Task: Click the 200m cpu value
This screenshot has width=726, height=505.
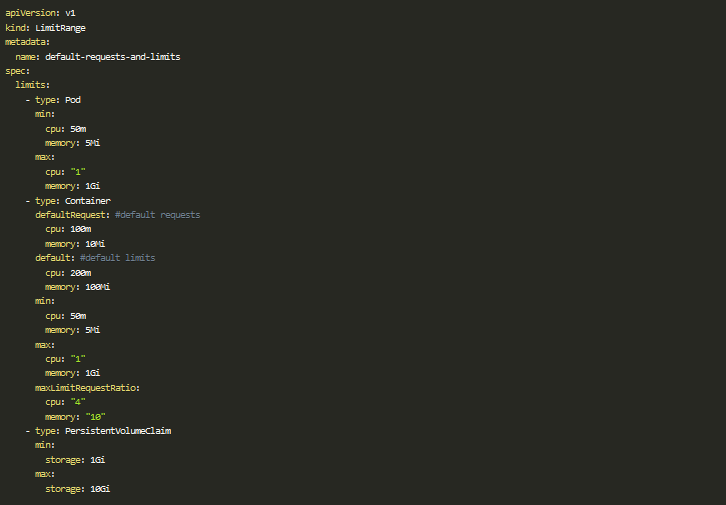Action: coord(81,273)
